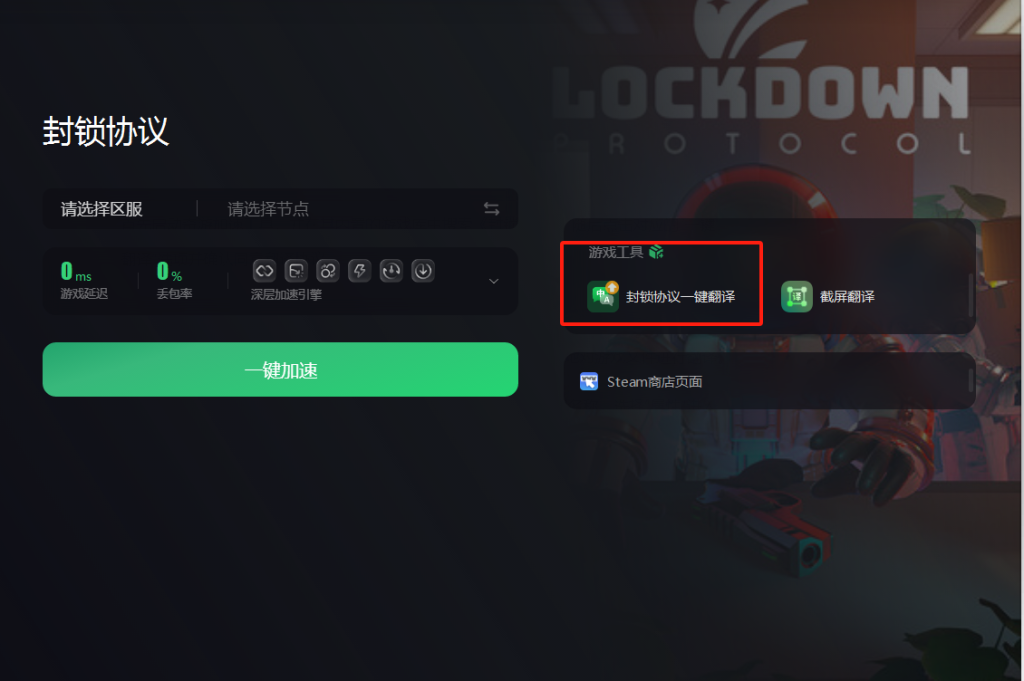Open the 封锁协议一键翻译 translate tool icon
1024x681 pixels.
click(603, 296)
